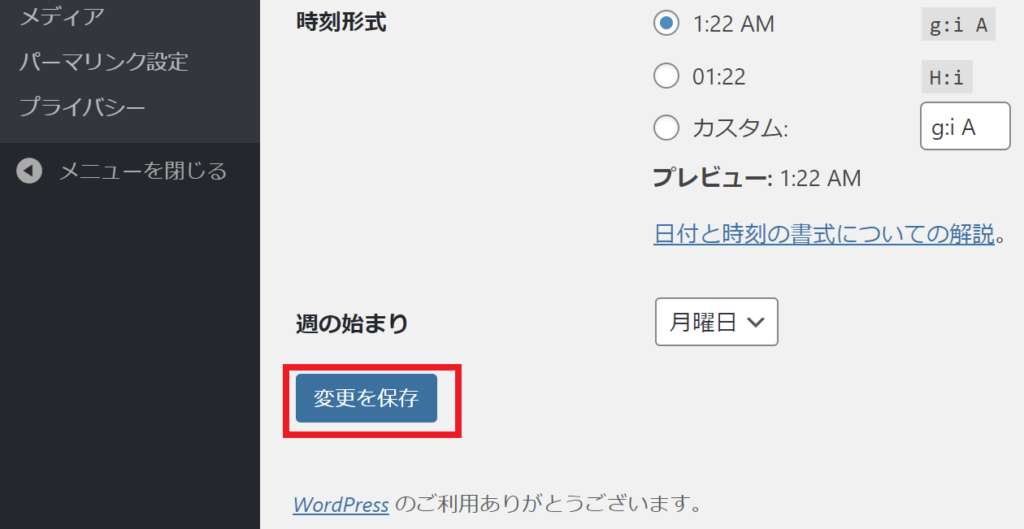The height and width of the screenshot is (529, 1024).
Task: Click the 変更を保存 button
Action: 366,398
